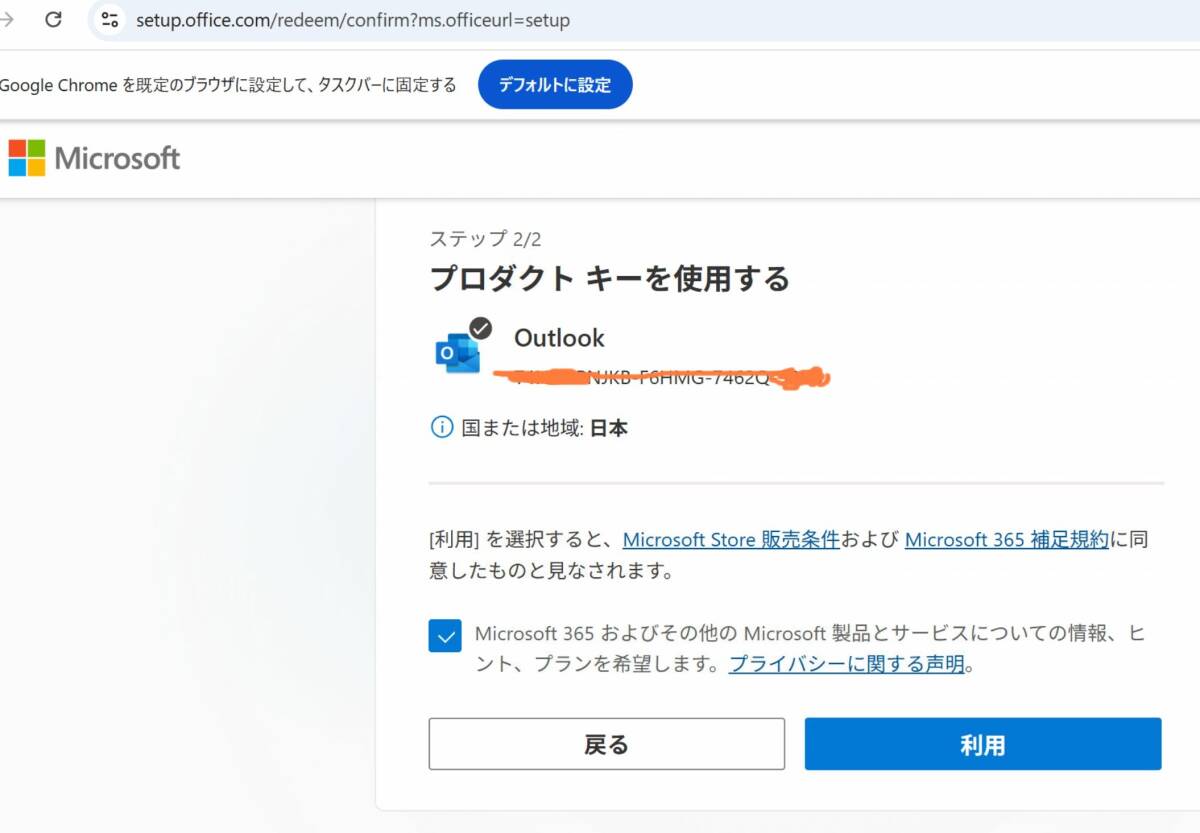This screenshot has width=1200, height=833.
Task: Click the 国または地域: 日本 text
Action: point(545,429)
